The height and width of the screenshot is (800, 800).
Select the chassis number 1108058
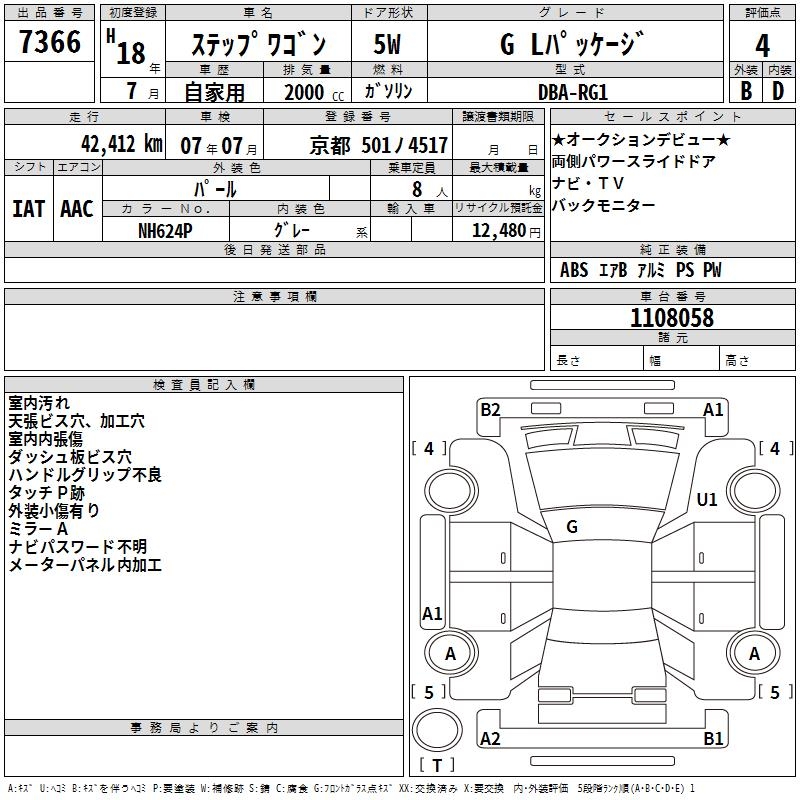[x=672, y=317]
